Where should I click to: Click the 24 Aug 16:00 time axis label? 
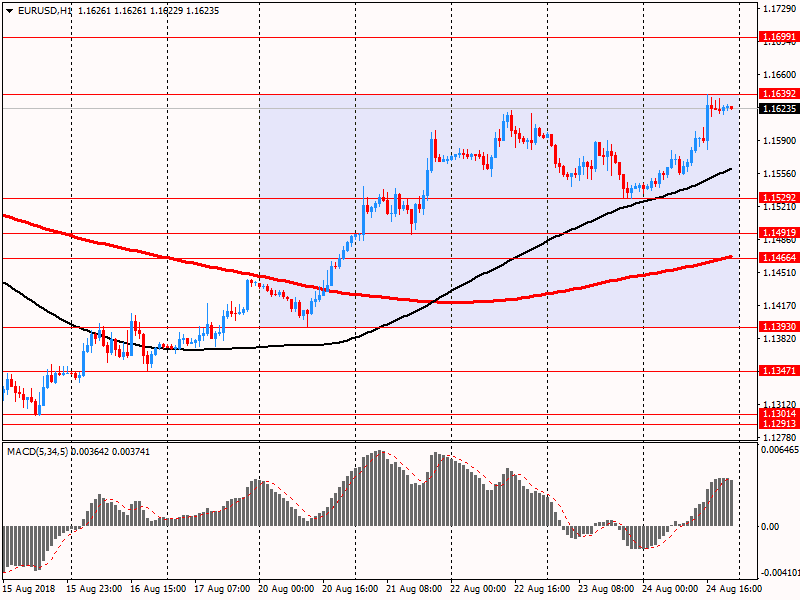point(734,589)
